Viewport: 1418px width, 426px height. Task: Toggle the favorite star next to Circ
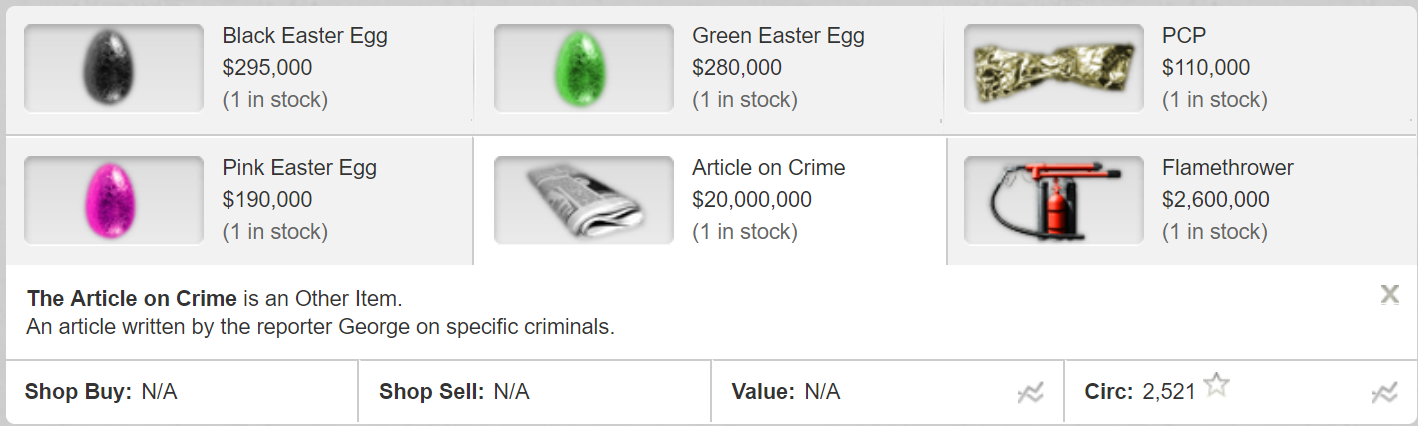pyautogui.click(x=1216, y=385)
